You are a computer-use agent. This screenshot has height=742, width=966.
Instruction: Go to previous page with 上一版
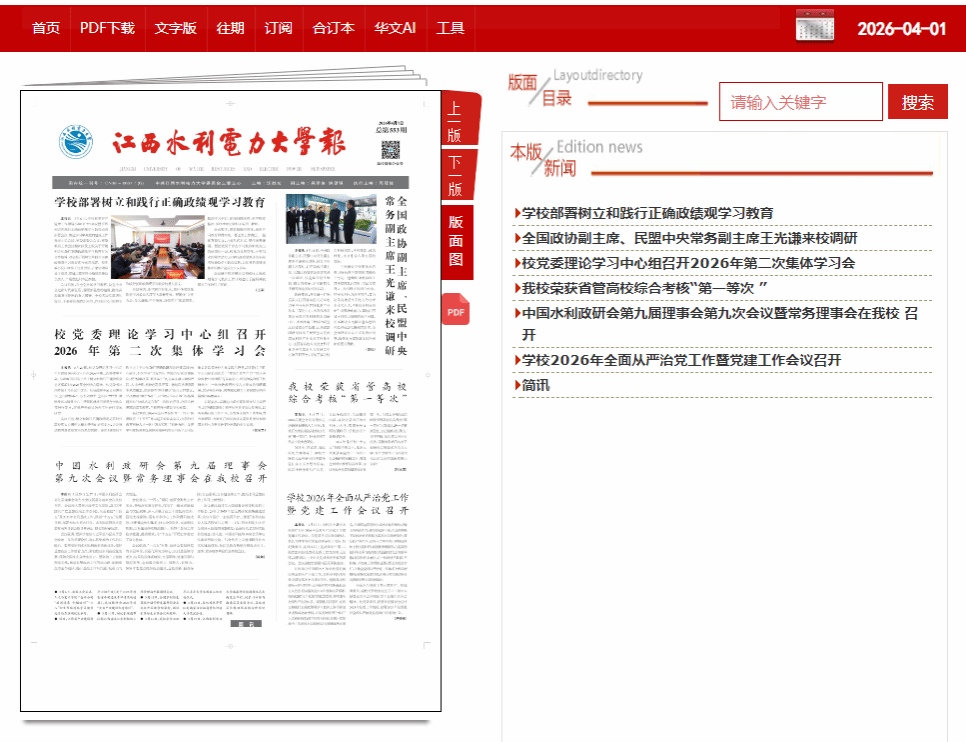(x=458, y=118)
